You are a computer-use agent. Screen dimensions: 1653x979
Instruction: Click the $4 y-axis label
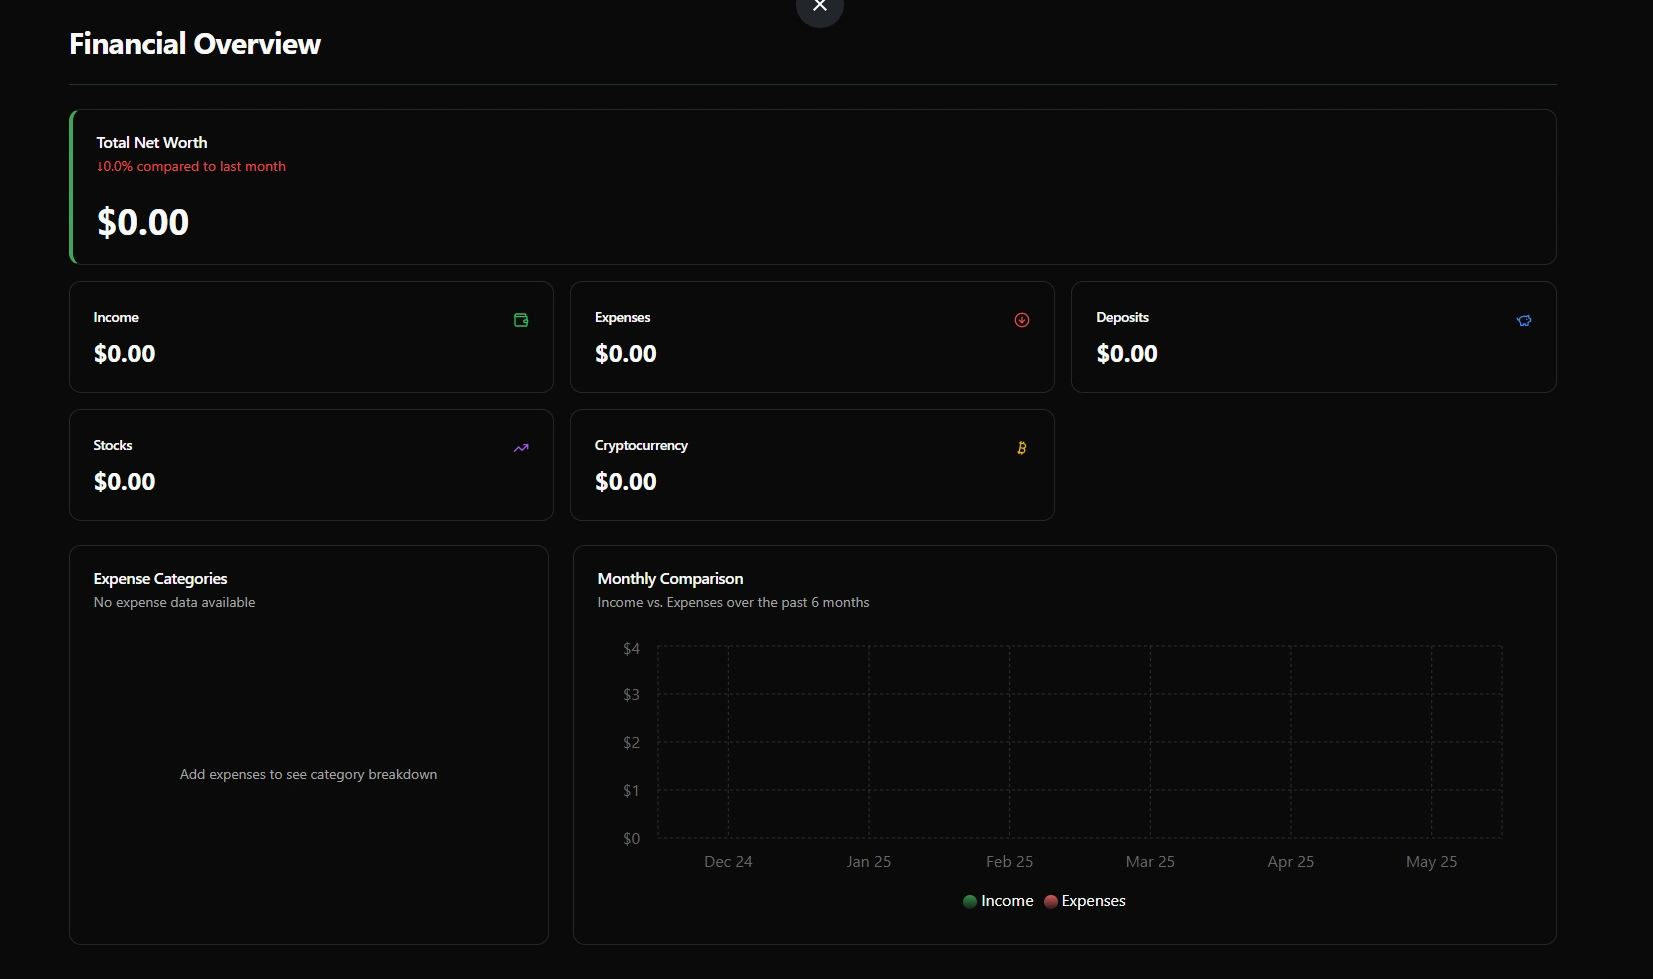[x=631, y=649]
